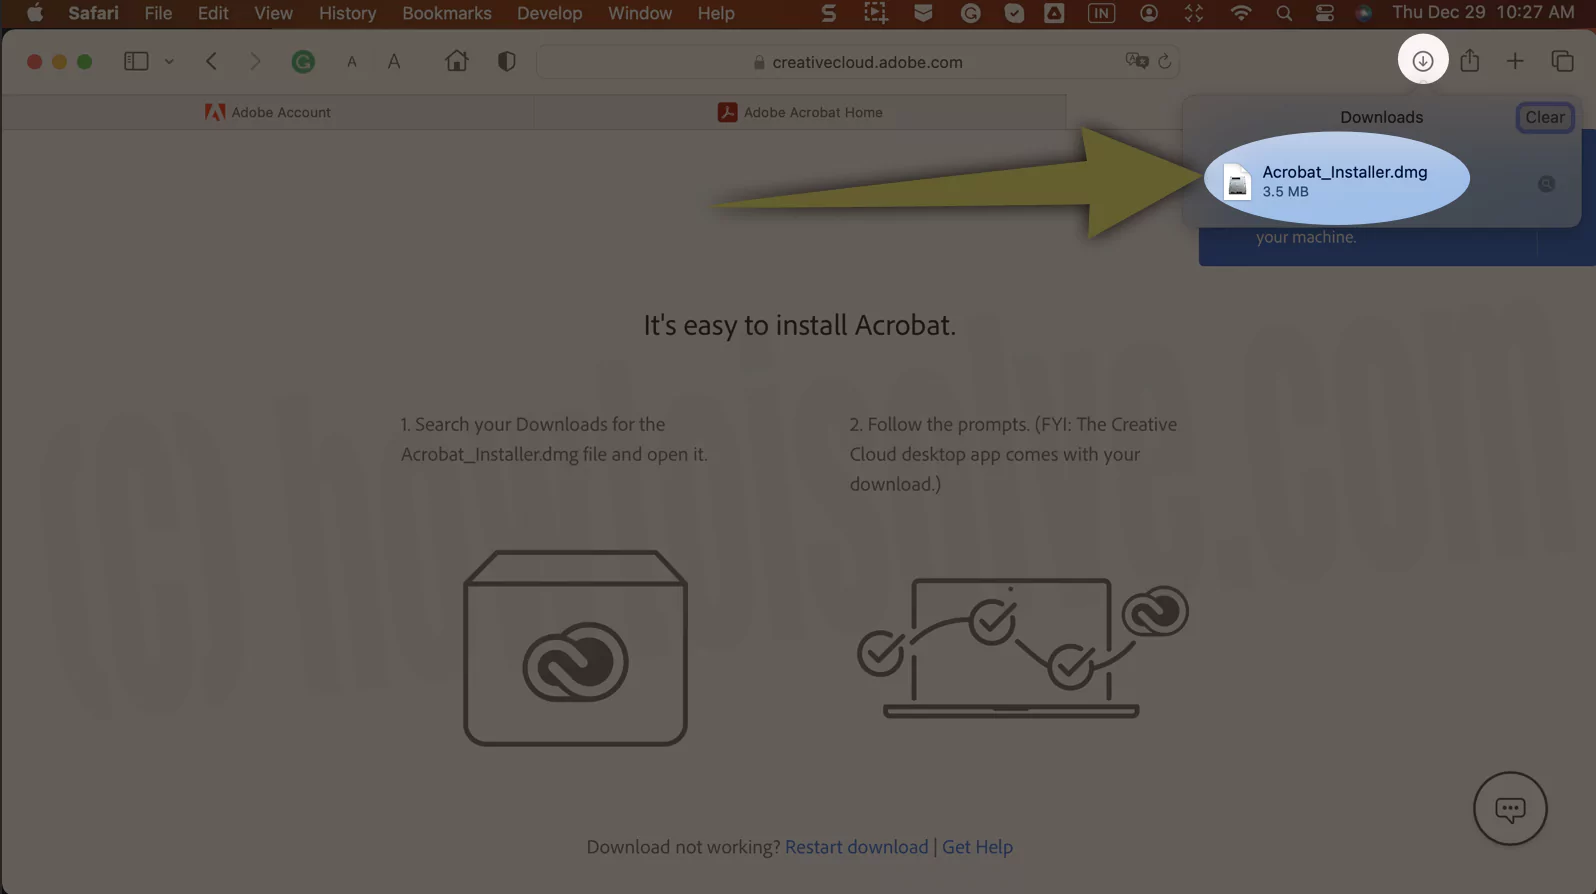Open the chat support bubble
This screenshot has height=894, width=1596.
pyautogui.click(x=1510, y=808)
